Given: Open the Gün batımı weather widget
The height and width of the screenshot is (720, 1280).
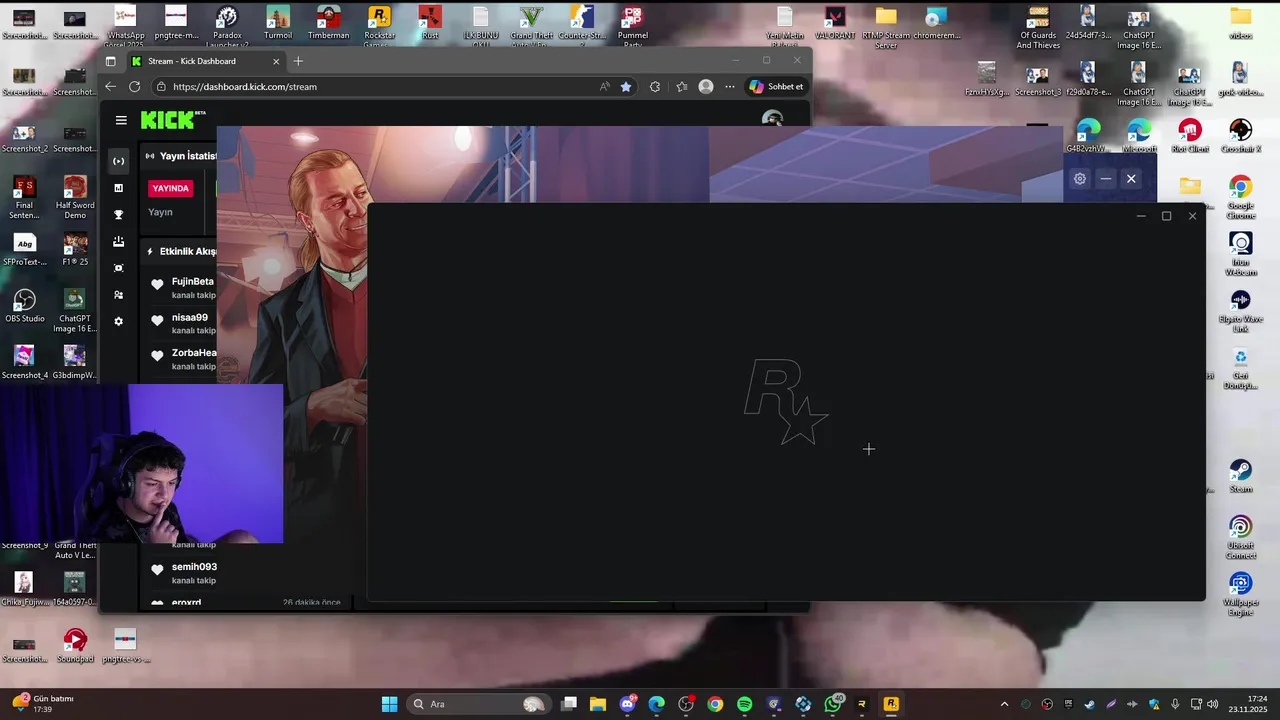Looking at the screenshot, I should 42,704.
